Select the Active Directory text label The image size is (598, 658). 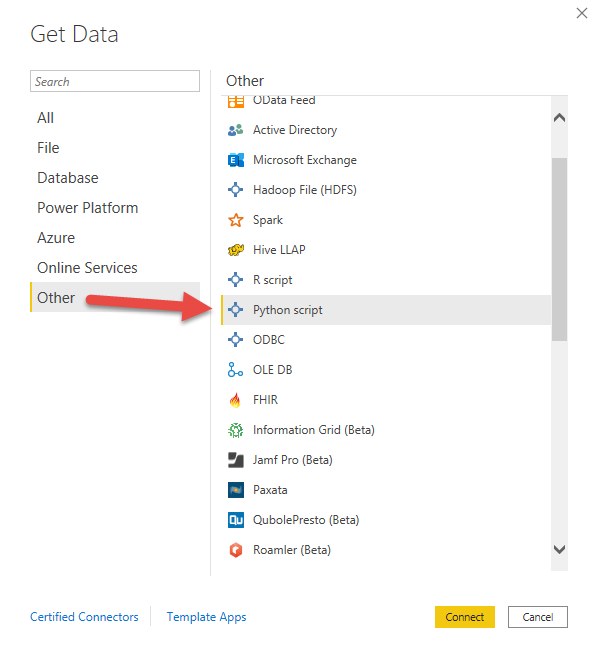(295, 130)
